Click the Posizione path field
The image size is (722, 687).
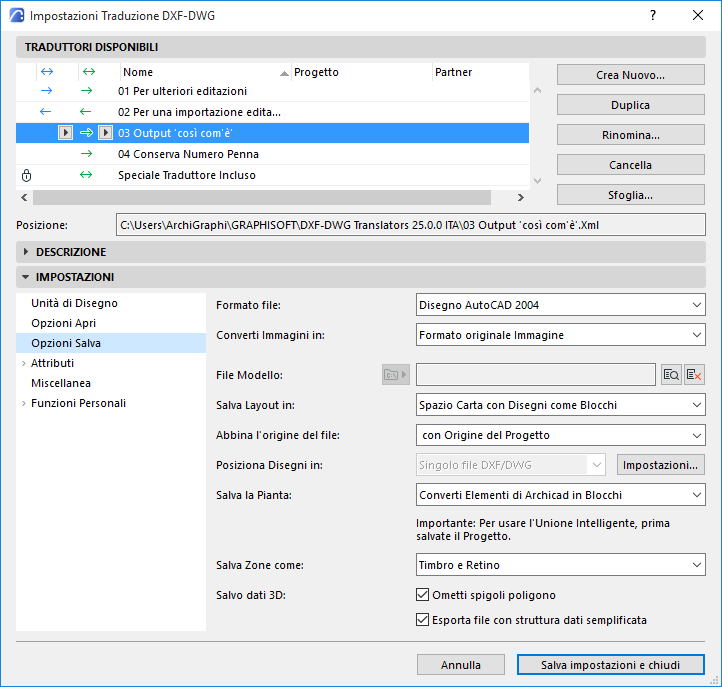click(410, 225)
